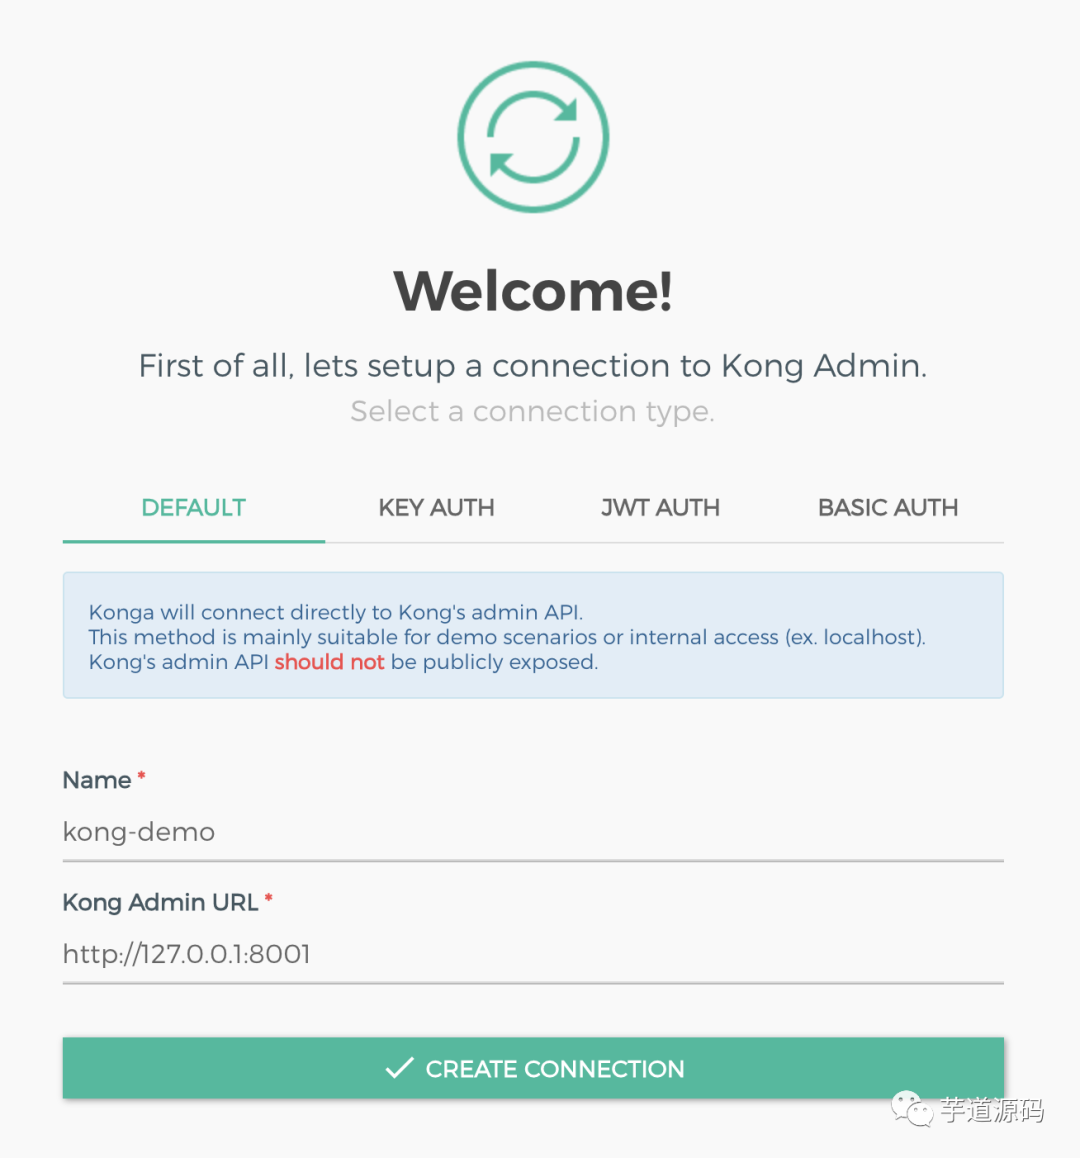Switch to the BASIC AUTH tab
Viewport: 1080px width, 1158px height.
click(x=888, y=508)
